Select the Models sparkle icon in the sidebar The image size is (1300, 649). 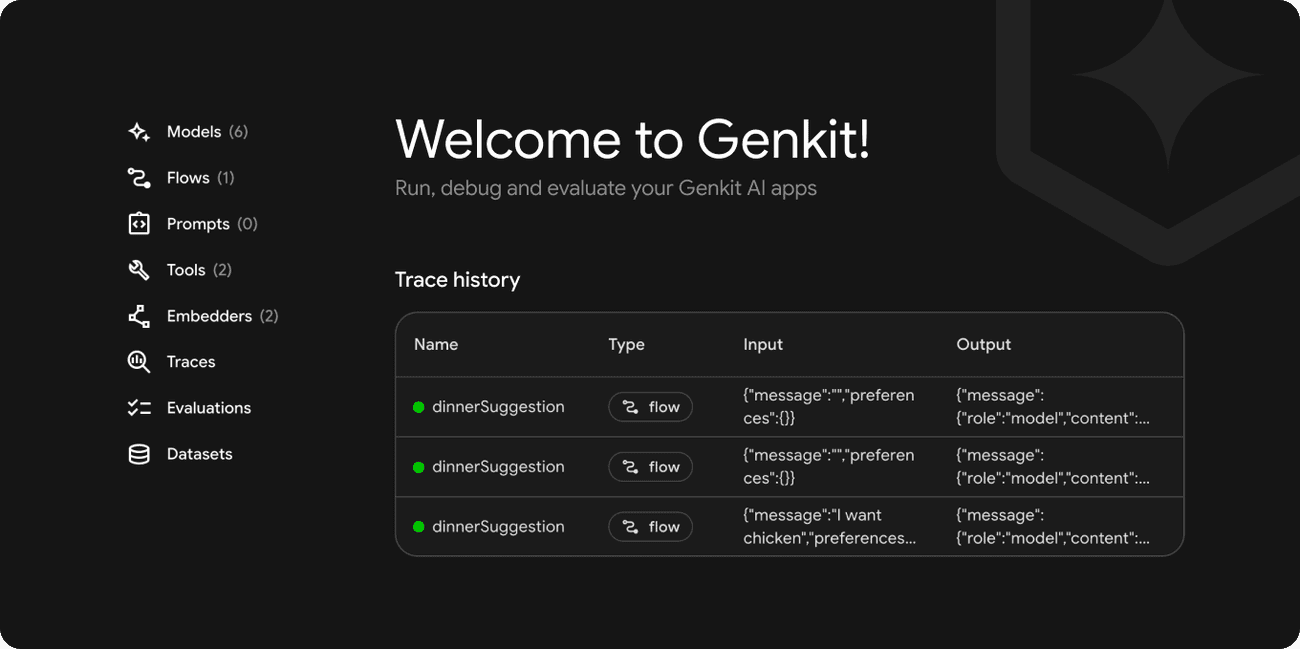[x=137, y=131]
